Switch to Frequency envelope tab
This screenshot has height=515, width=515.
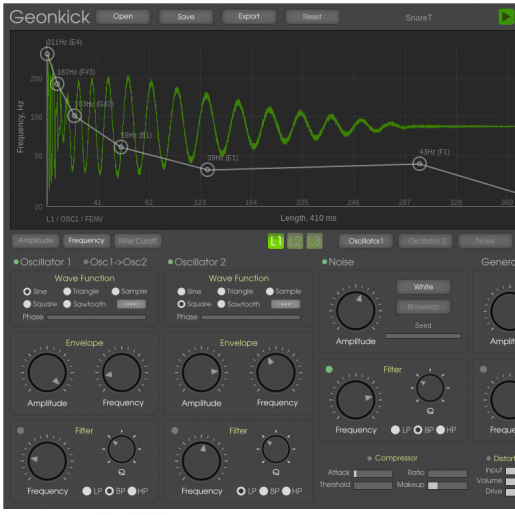click(x=86, y=241)
